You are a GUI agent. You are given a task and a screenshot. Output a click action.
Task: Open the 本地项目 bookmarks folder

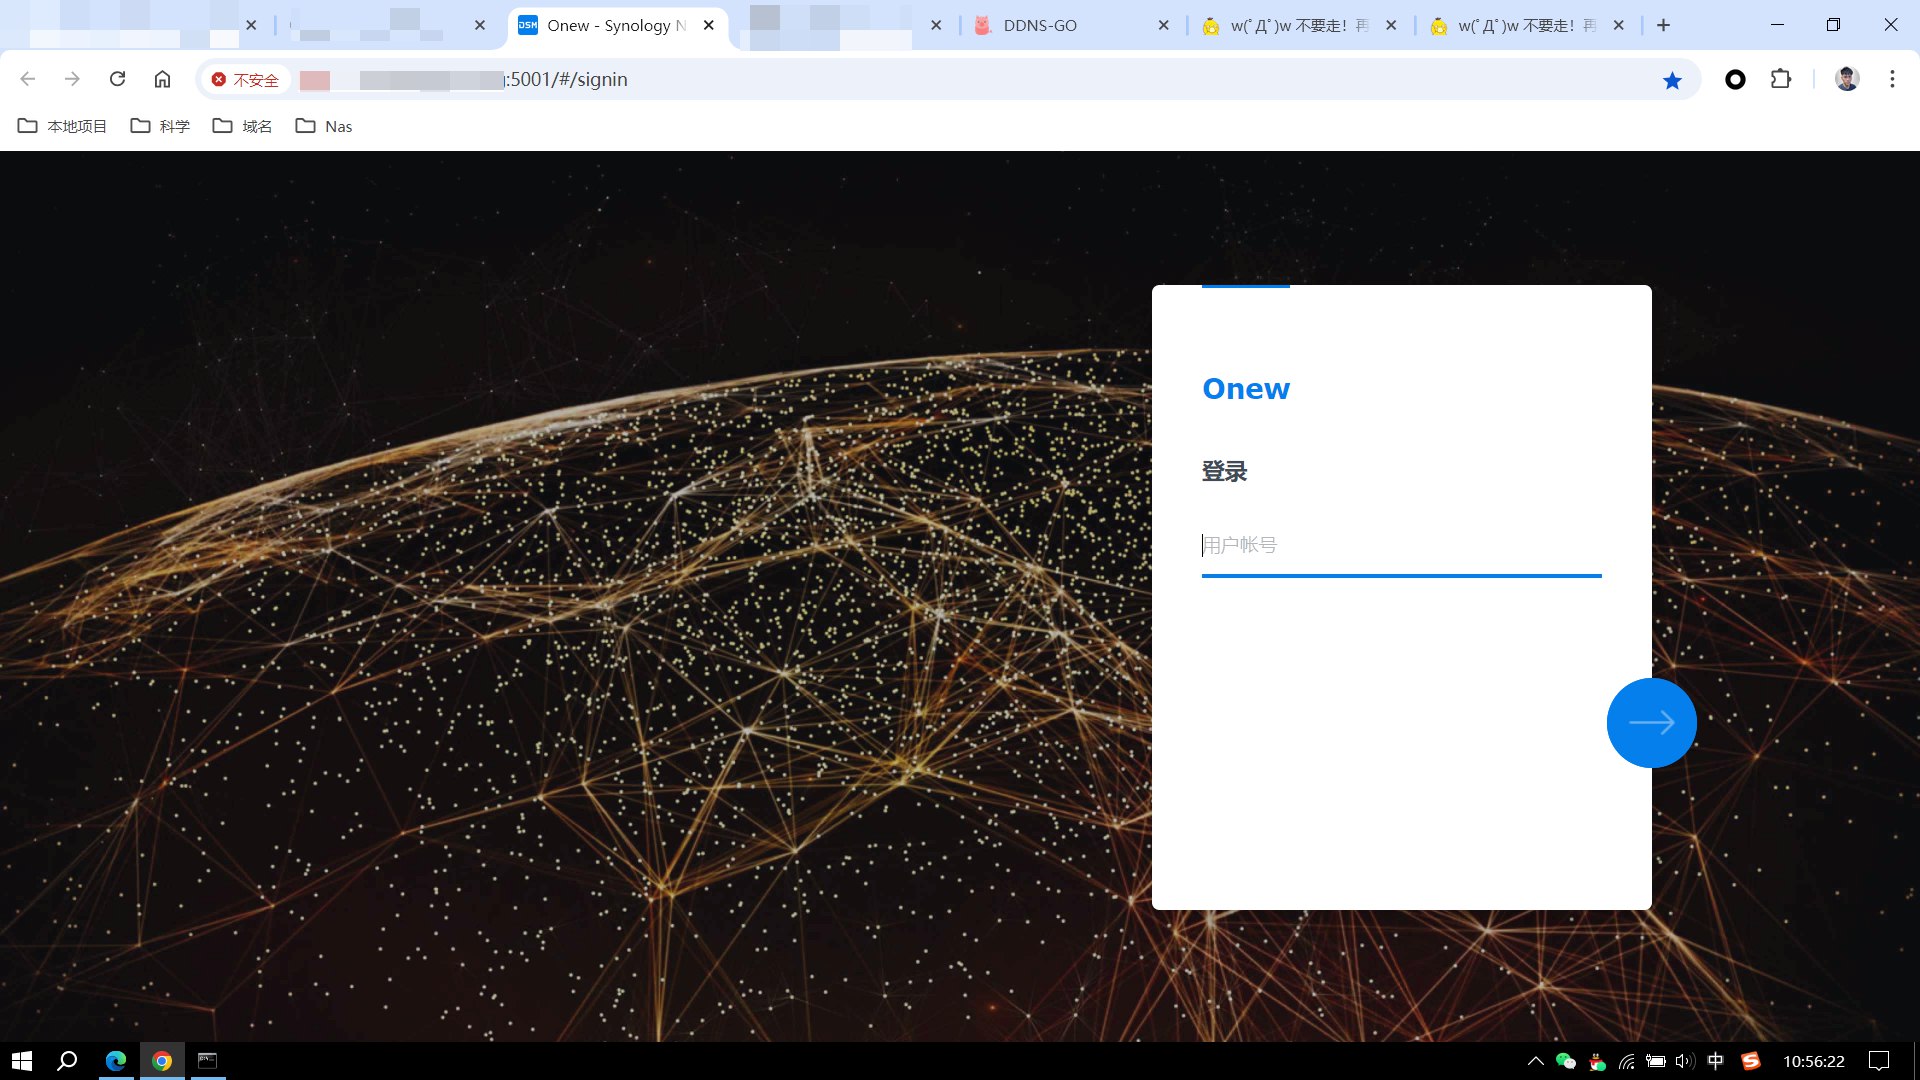tap(62, 126)
